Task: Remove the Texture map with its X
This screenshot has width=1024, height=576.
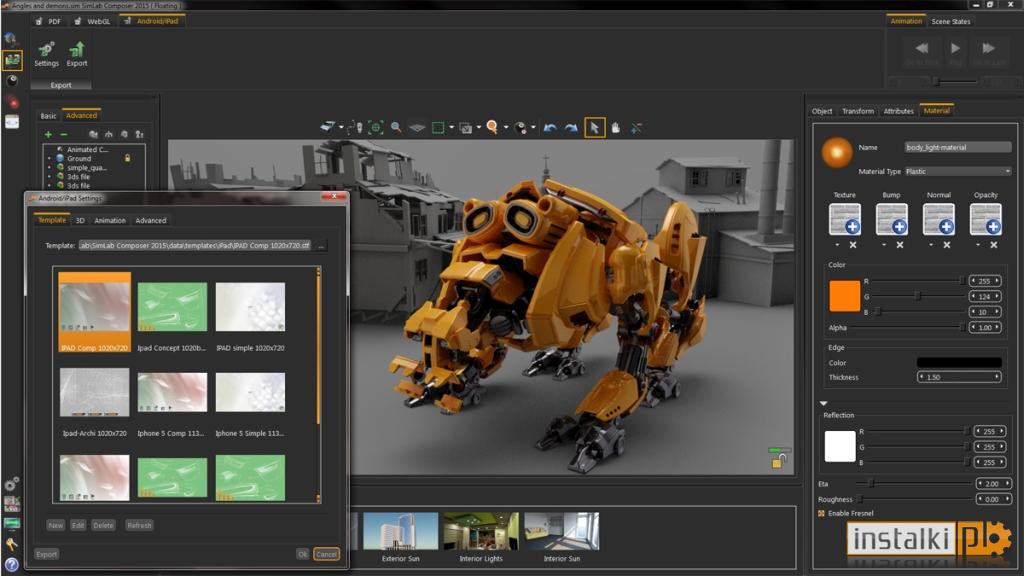Action: point(853,245)
